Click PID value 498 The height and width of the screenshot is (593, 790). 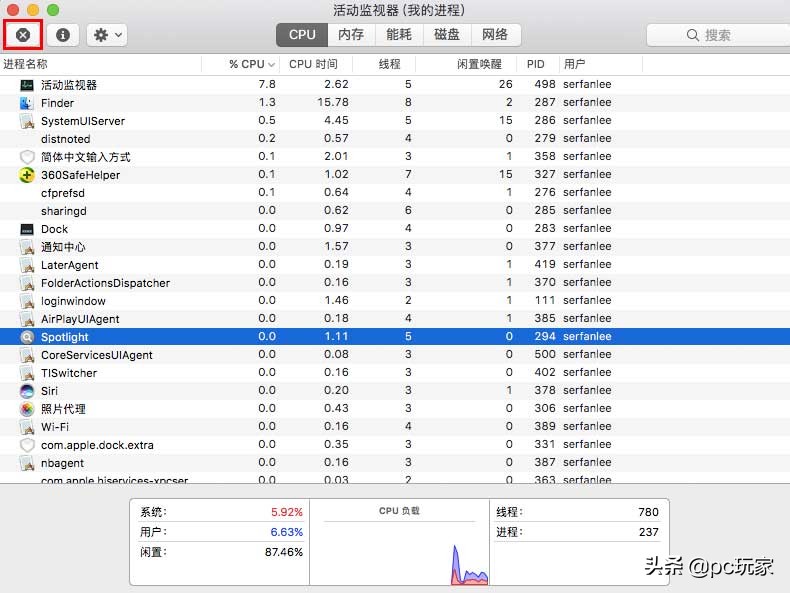click(545, 84)
